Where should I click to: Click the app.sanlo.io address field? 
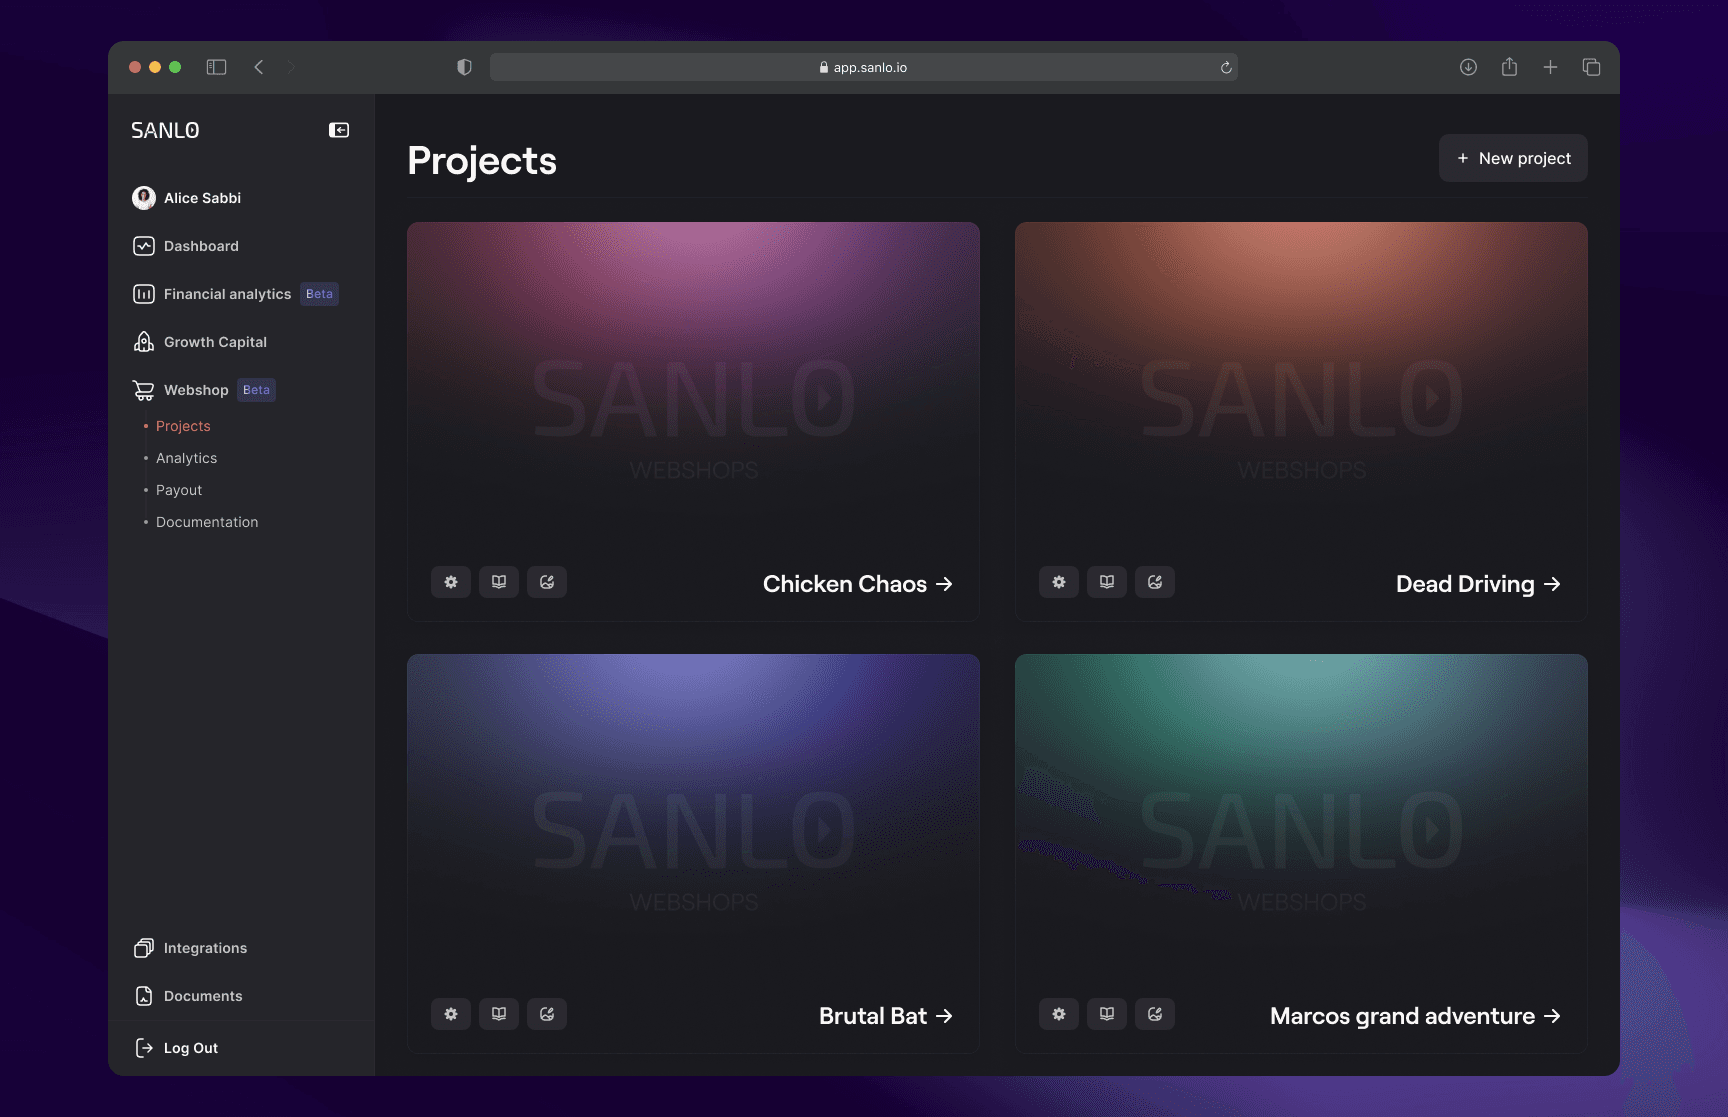coord(864,67)
